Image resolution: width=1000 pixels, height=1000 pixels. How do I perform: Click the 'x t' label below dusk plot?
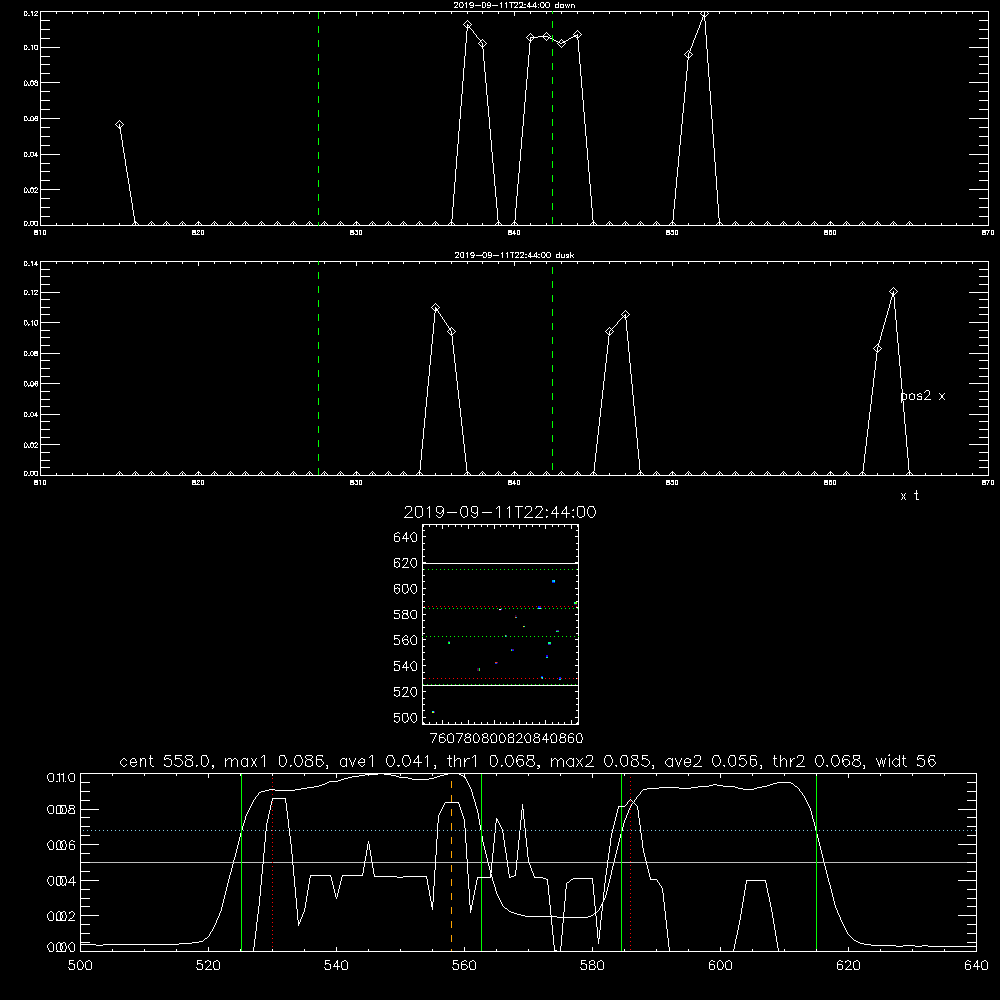pos(909,496)
